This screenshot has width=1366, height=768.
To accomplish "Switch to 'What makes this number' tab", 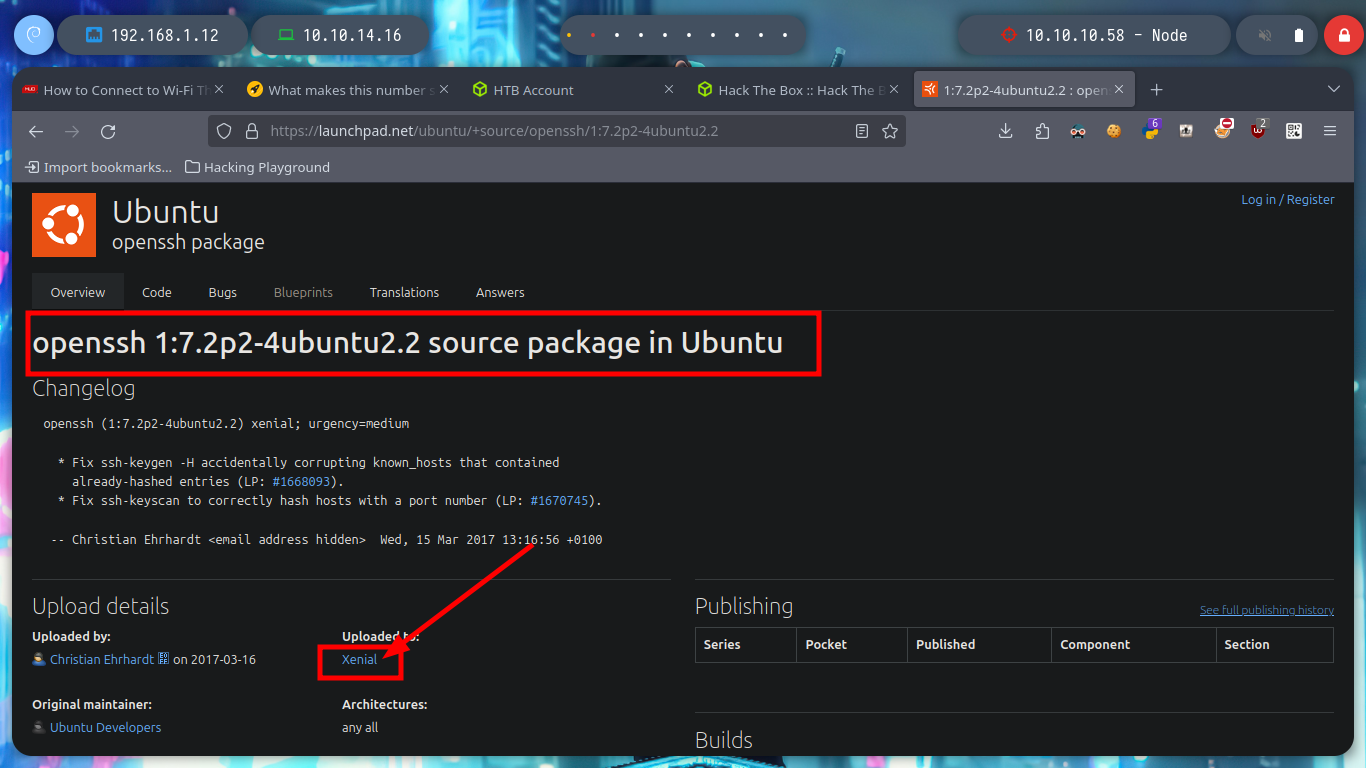I will tap(350, 90).
